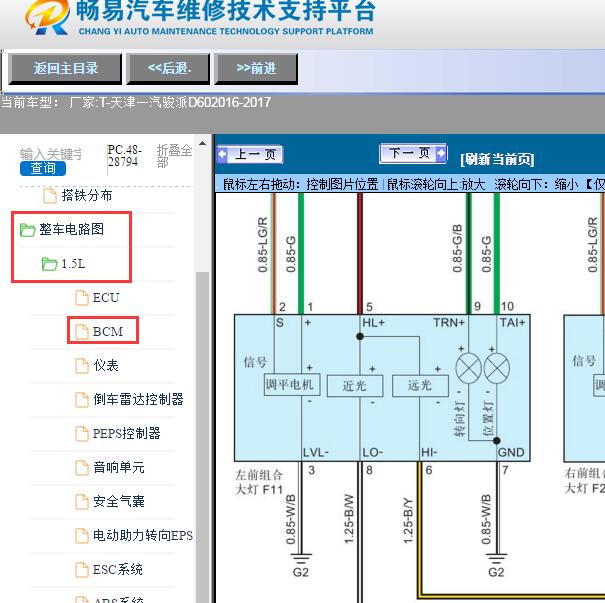Image resolution: width=605 pixels, height=603 pixels.
Task: Click the PEPS控制器 file icon
Action: pyautogui.click(x=81, y=434)
